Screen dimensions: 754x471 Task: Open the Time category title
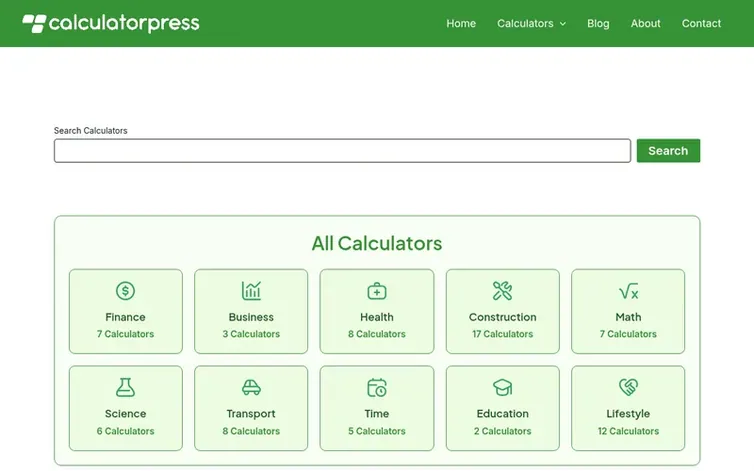coord(377,414)
